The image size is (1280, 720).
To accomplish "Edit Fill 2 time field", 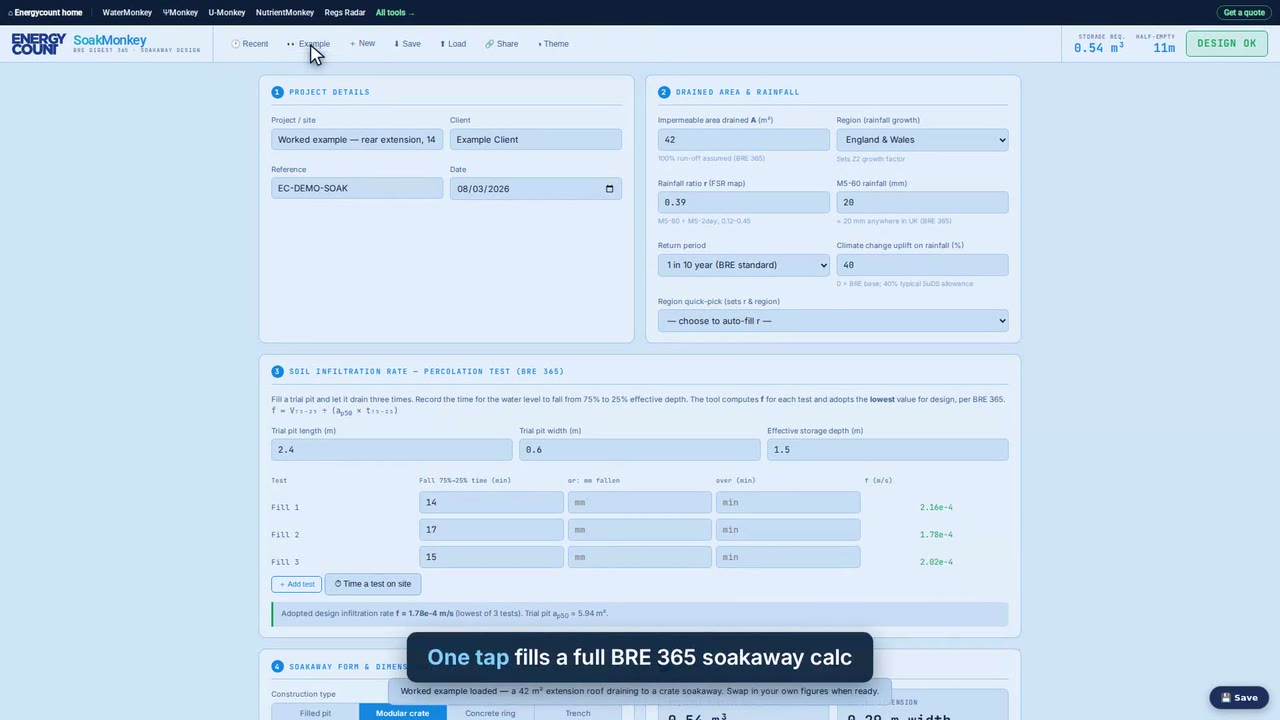I will pos(491,530).
